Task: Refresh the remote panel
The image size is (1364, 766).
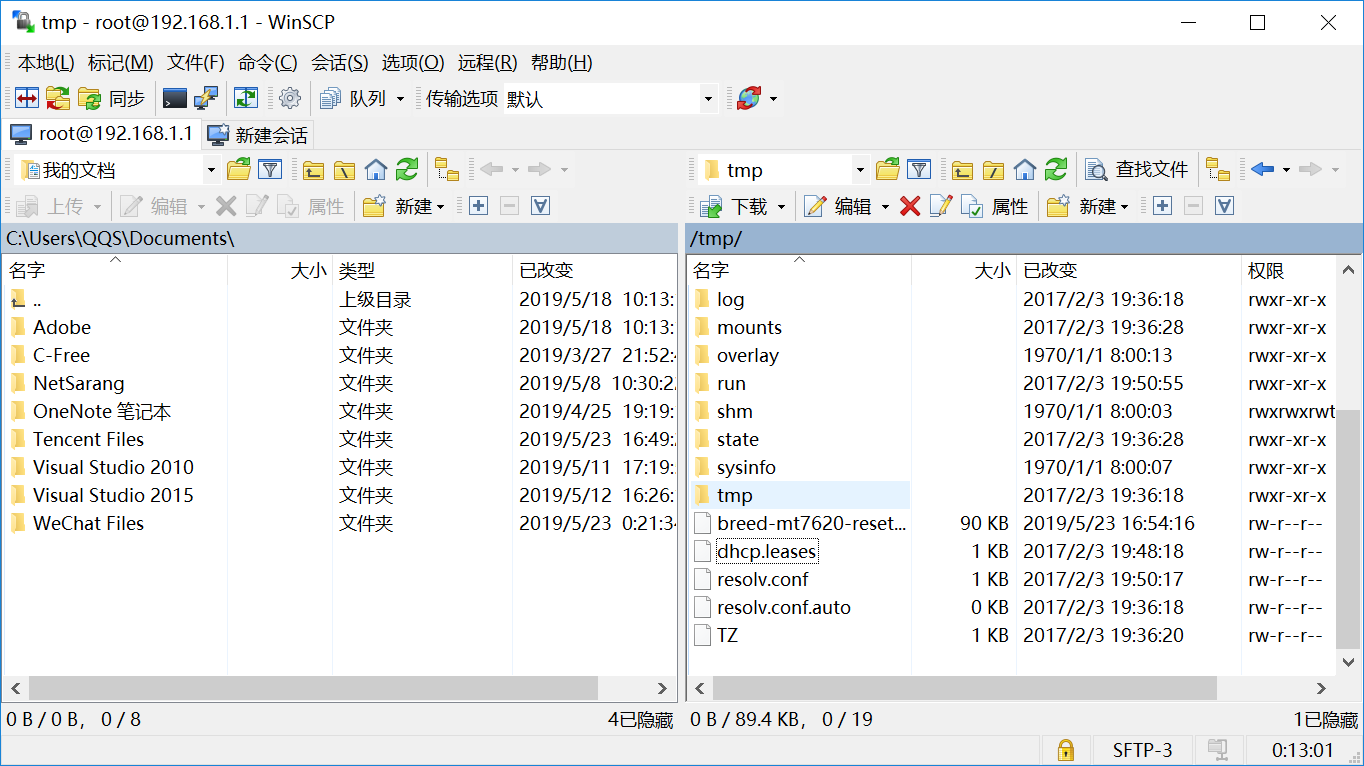Action: tap(1056, 169)
